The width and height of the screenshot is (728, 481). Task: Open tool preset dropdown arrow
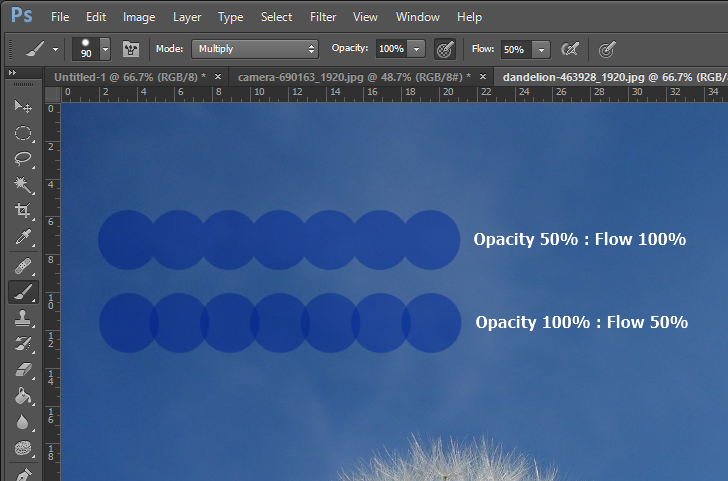55,49
